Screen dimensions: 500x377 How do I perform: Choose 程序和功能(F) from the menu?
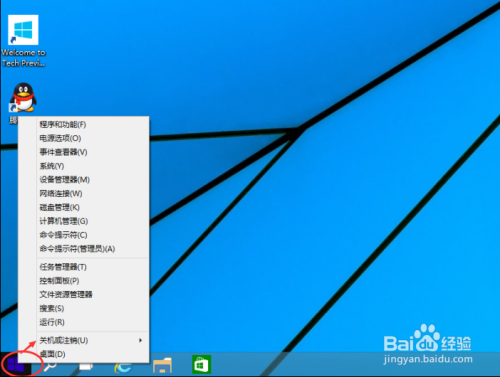(x=83, y=125)
